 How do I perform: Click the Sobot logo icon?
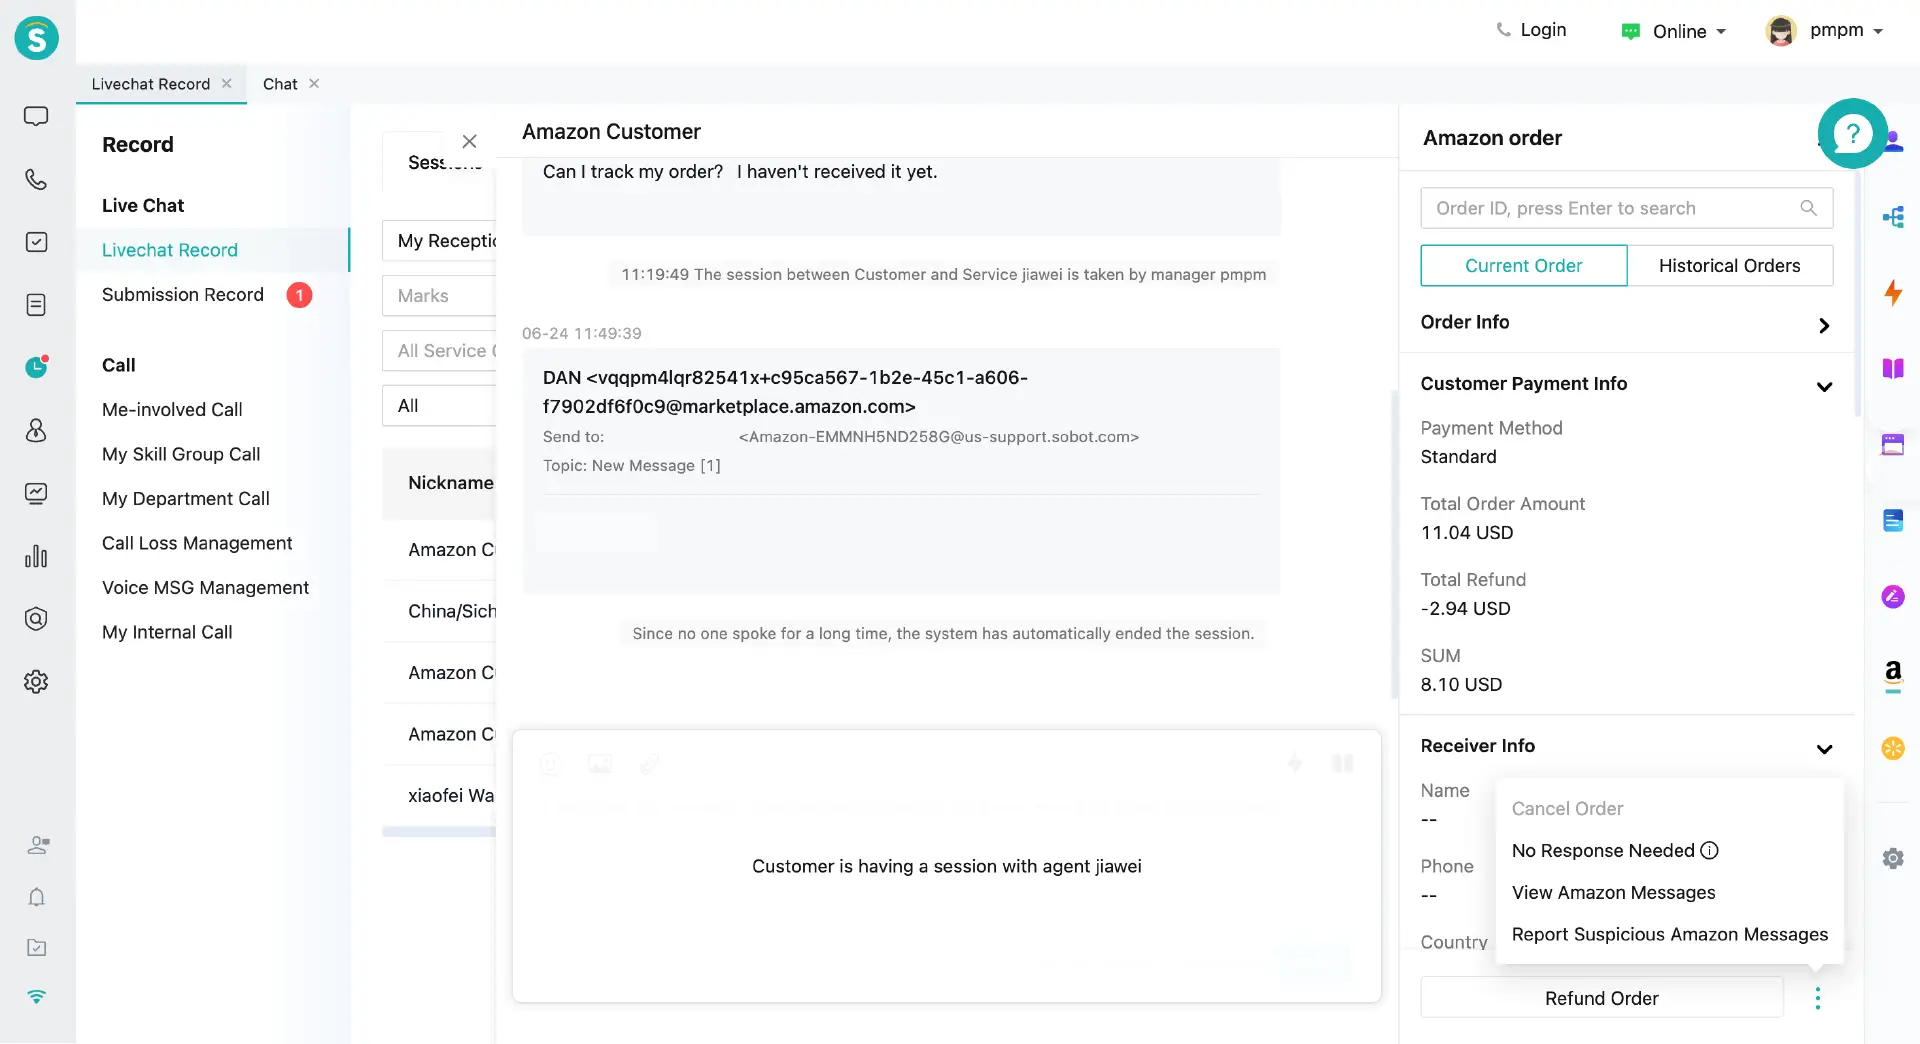coord(37,38)
